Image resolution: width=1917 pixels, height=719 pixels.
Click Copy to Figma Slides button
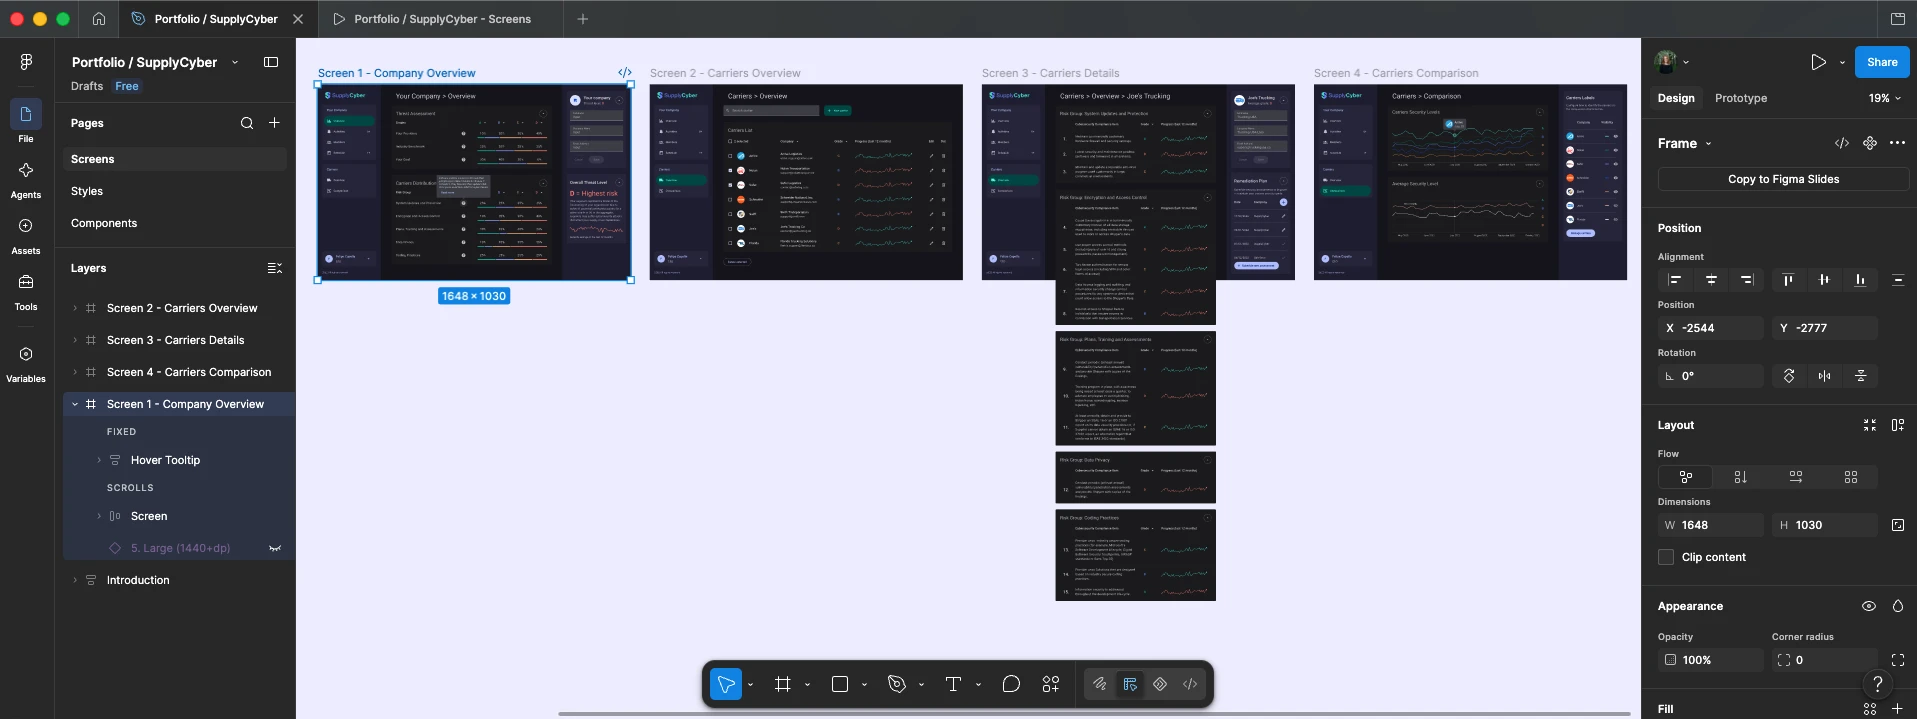1783,179
